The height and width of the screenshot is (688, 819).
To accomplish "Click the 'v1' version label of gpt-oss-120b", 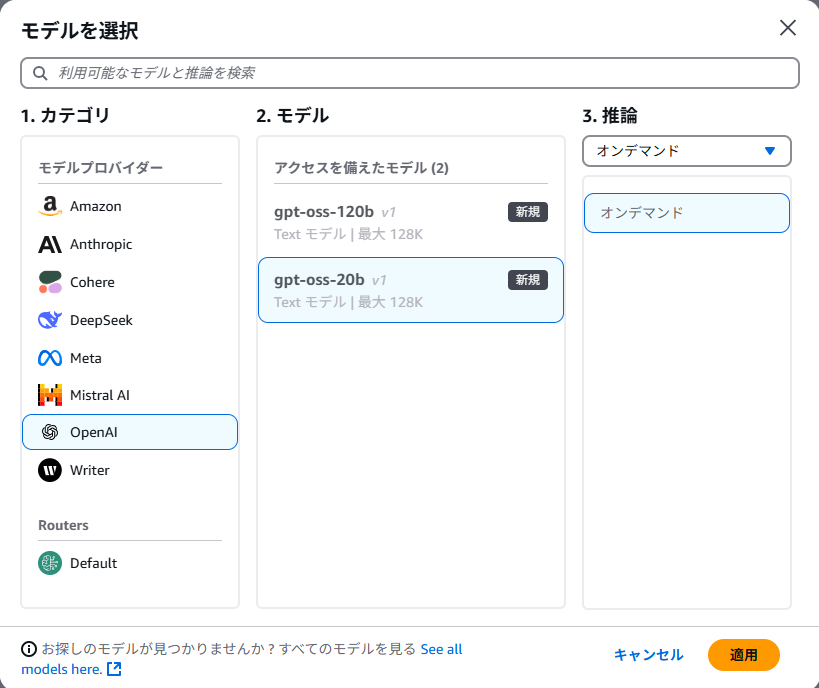I will tap(388, 213).
